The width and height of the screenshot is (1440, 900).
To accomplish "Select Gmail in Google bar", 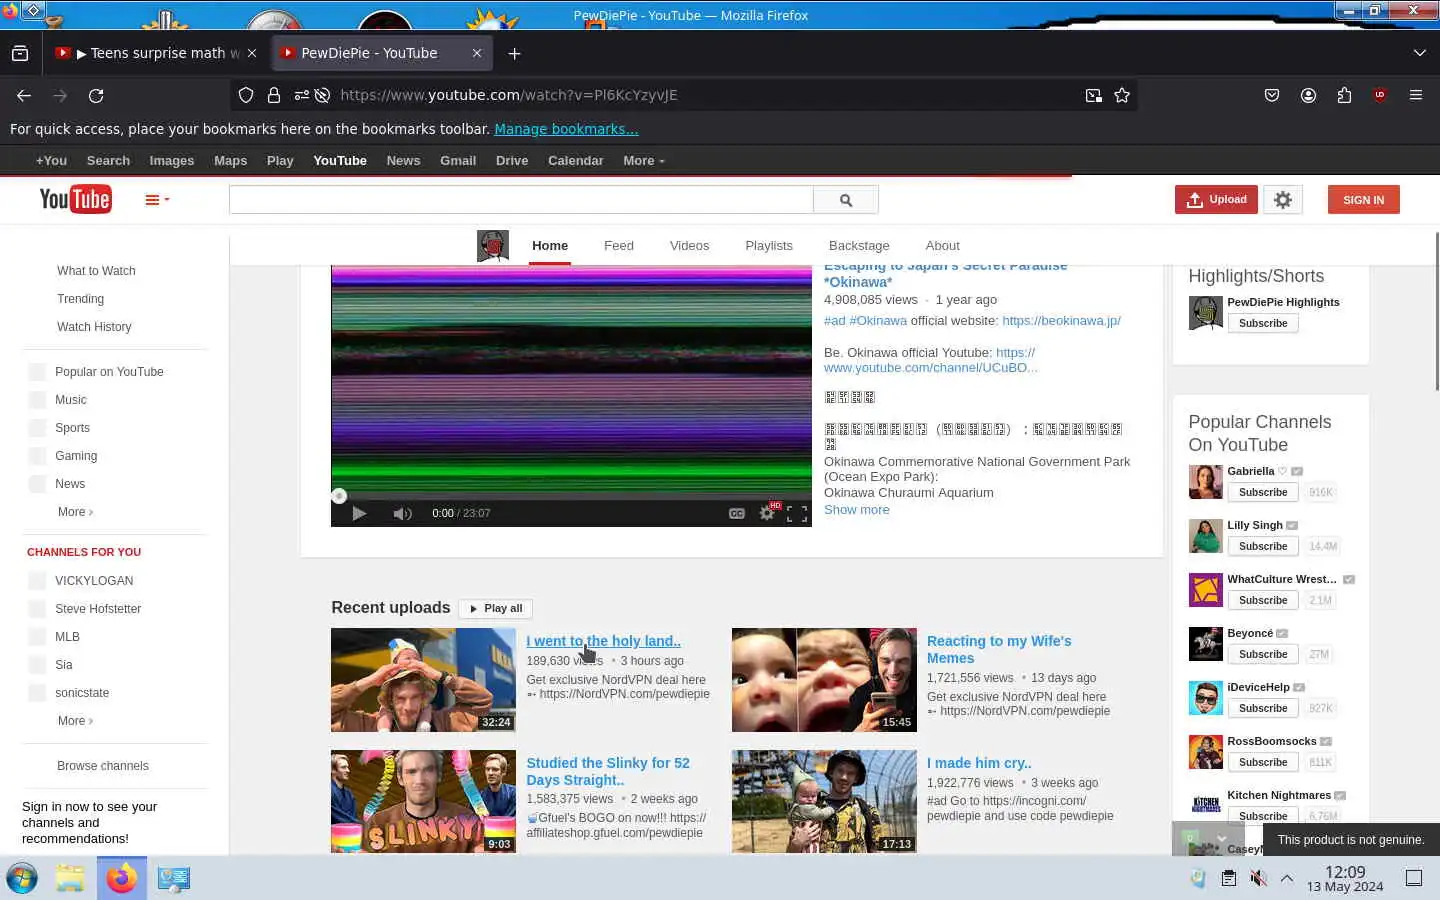I will pyautogui.click(x=458, y=160).
